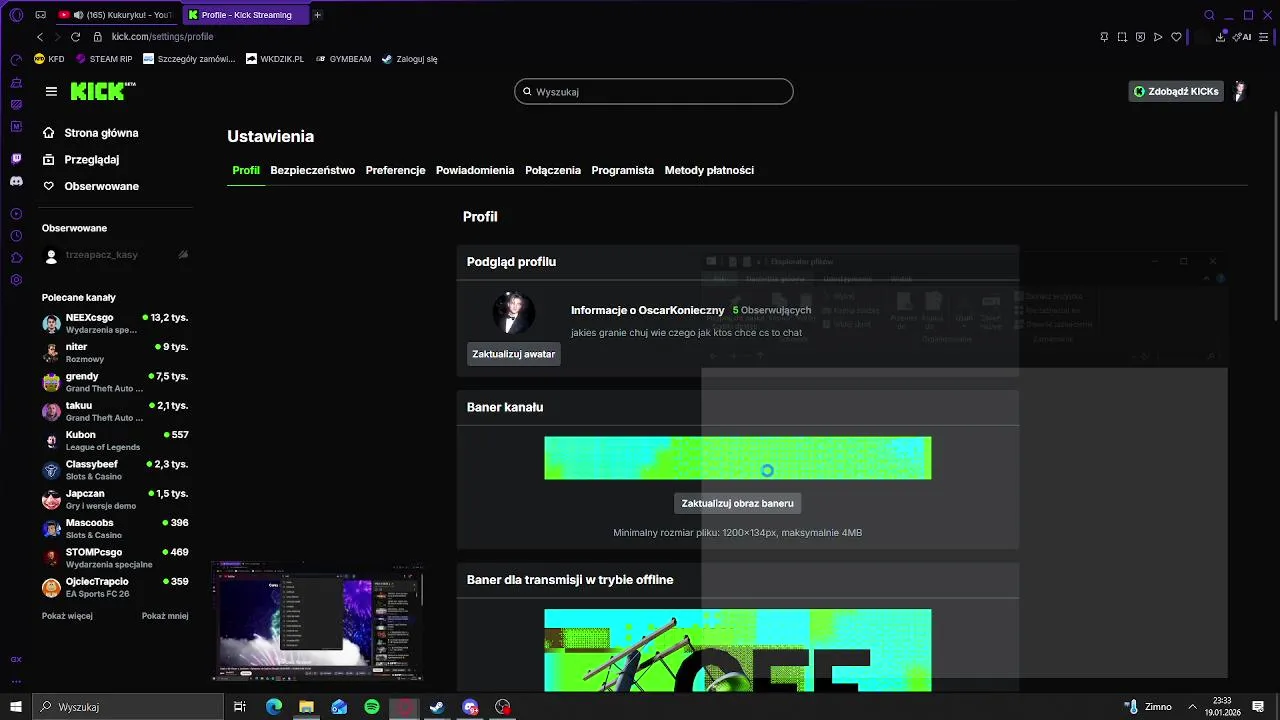Click the Windows Start button
Image resolution: width=1280 pixels, height=720 pixels.
[16, 707]
